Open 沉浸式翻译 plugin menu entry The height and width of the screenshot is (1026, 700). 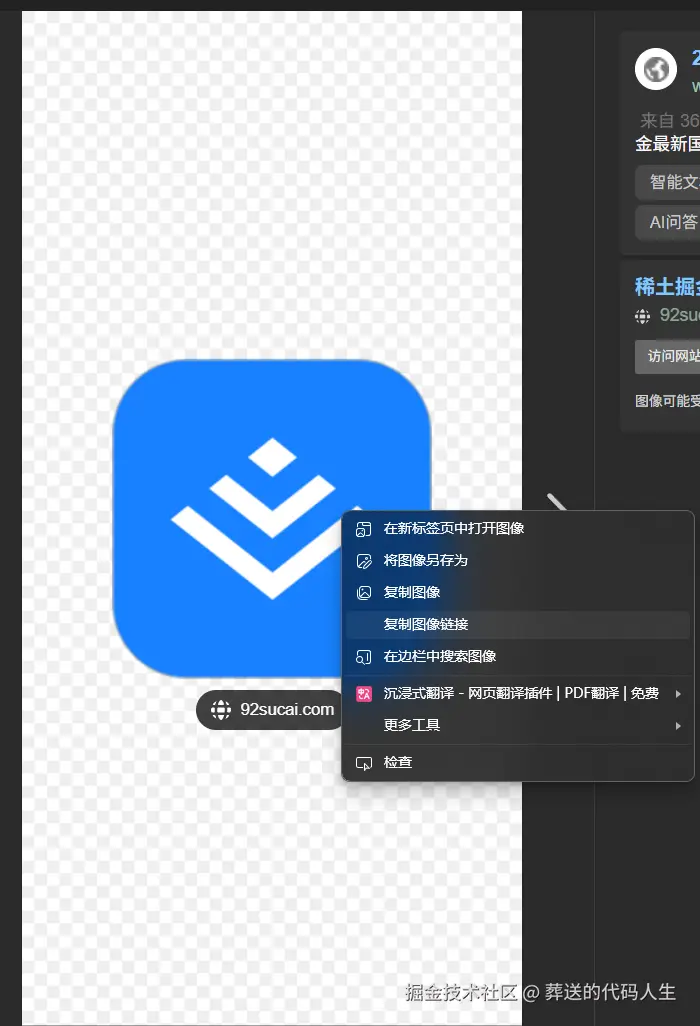point(517,694)
